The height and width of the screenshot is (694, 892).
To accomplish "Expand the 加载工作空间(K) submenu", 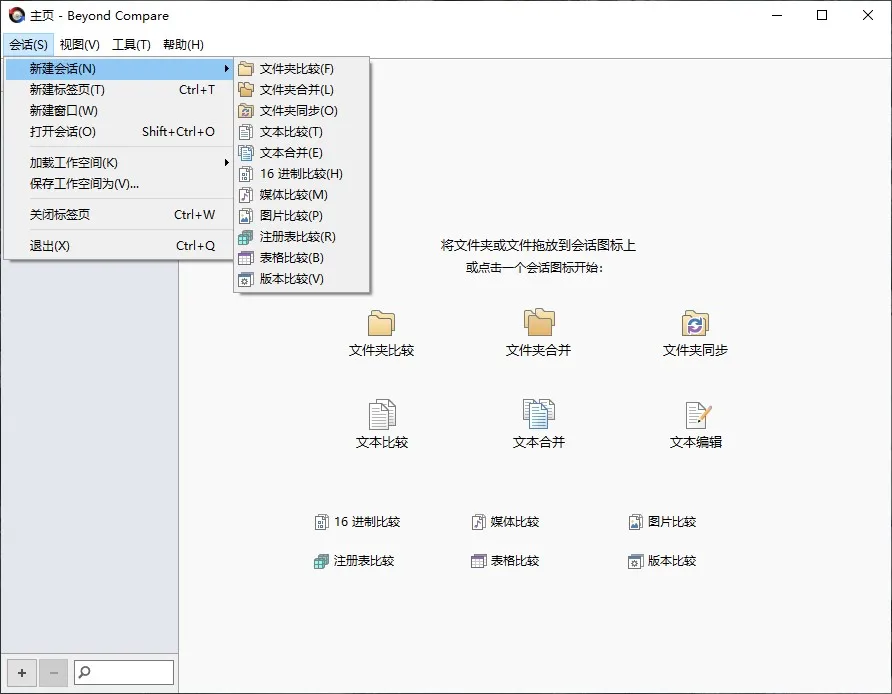I will [119, 163].
